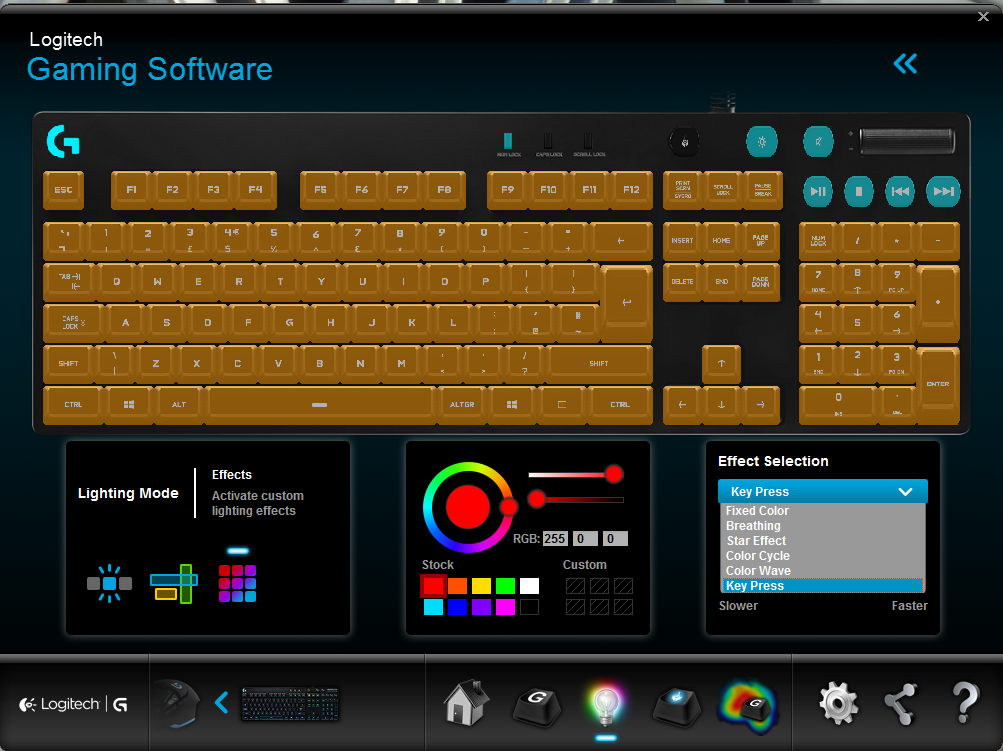Open the Home icon in bottom bar
This screenshot has height=751, width=1003.
coord(466,703)
